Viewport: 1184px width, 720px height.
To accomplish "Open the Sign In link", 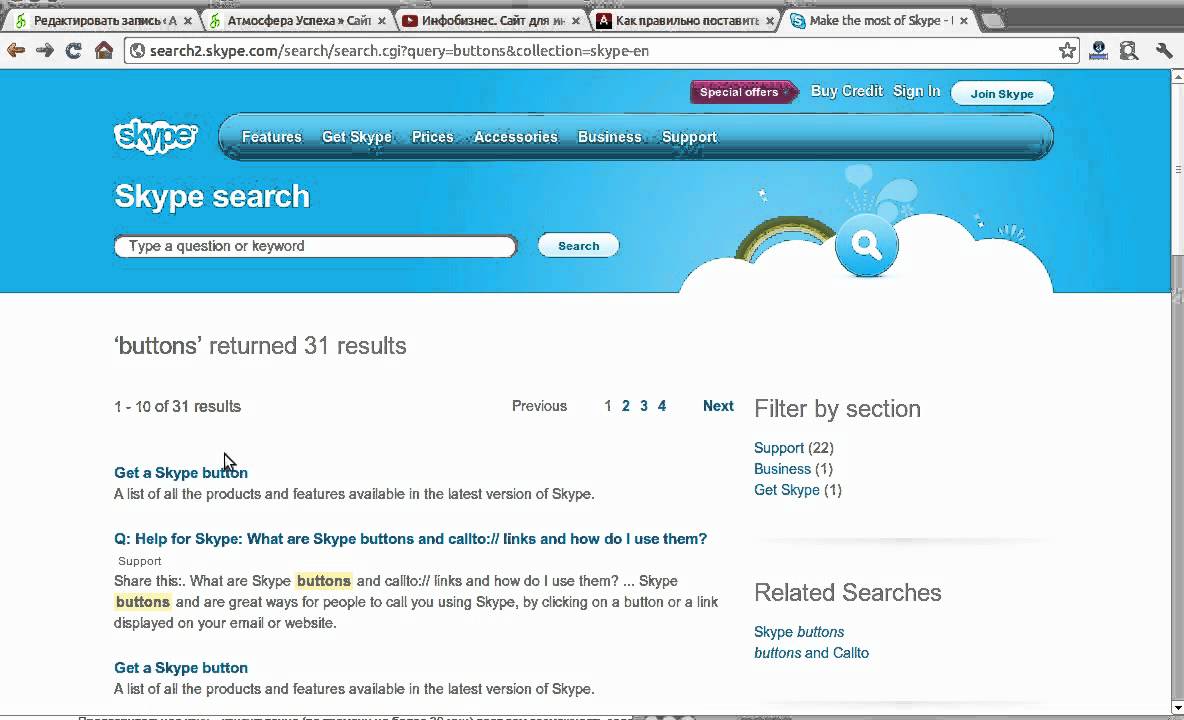I will pyautogui.click(x=917, y=91).
